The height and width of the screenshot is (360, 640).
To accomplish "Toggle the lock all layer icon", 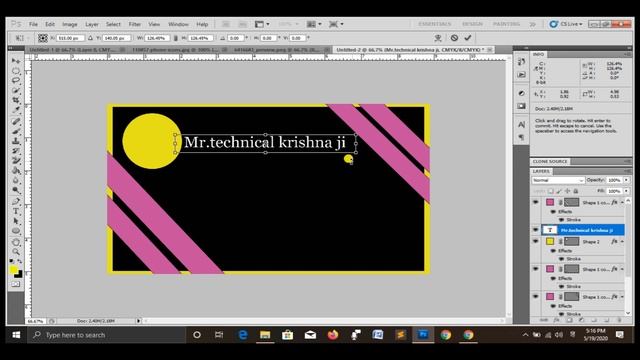I will coord(576,191).
